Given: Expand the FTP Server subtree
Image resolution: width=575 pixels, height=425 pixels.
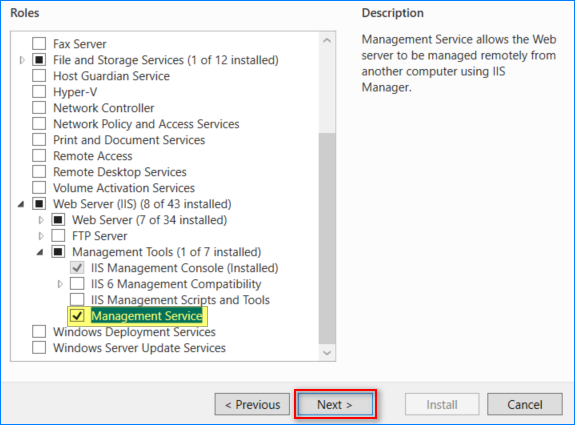Looking at the screenshot, I should click(41, 236).
